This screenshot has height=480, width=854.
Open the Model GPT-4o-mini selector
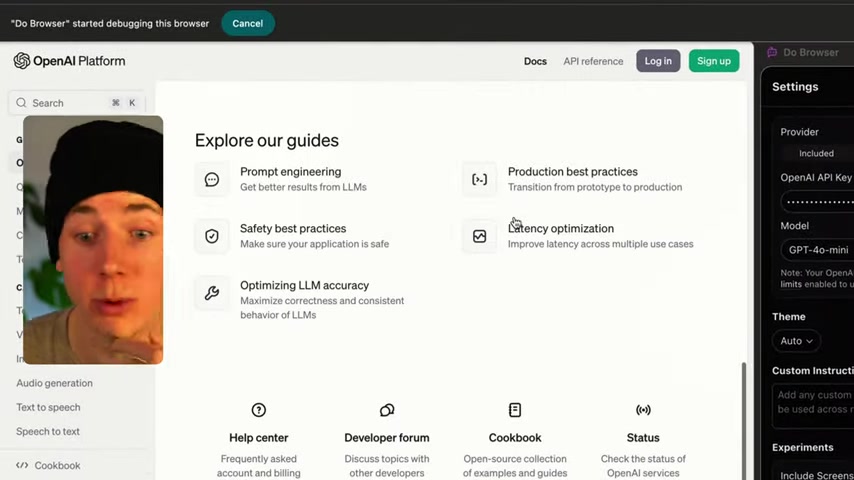pyautogui.click(x=818, y=250)
